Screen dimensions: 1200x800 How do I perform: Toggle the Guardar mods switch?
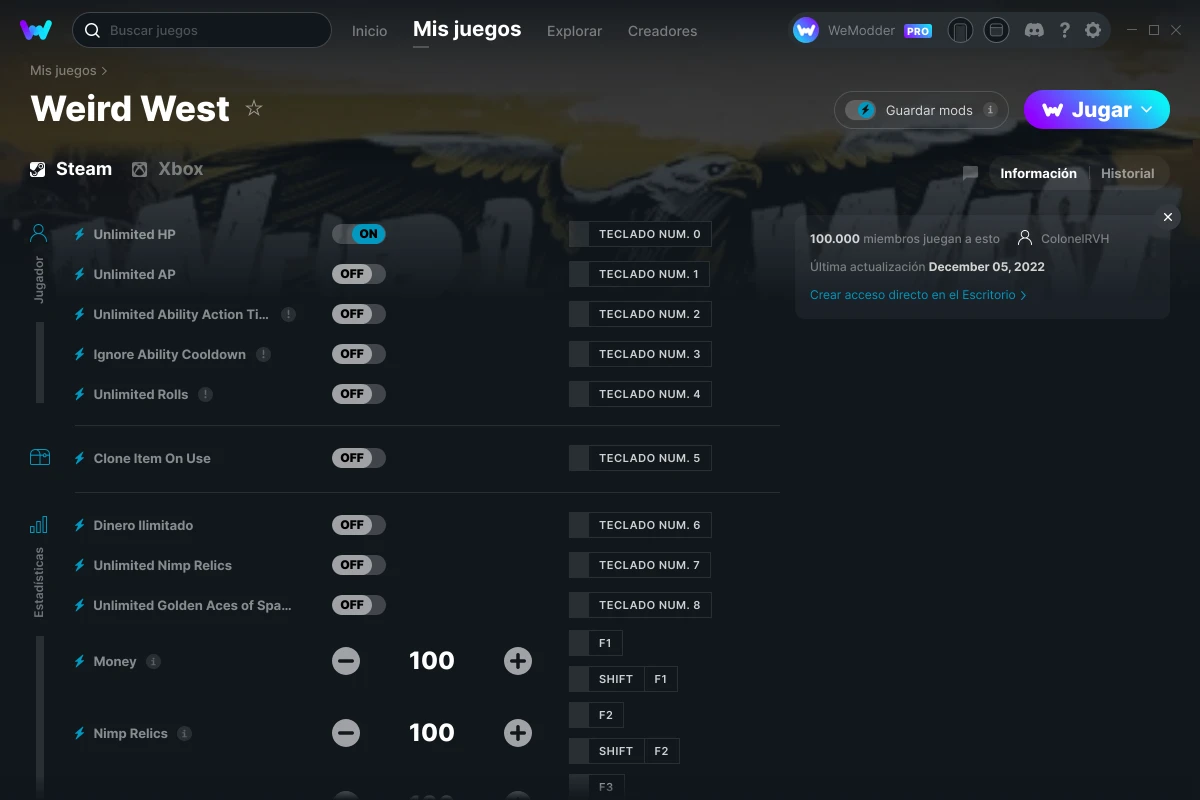[x=861, y=110]
